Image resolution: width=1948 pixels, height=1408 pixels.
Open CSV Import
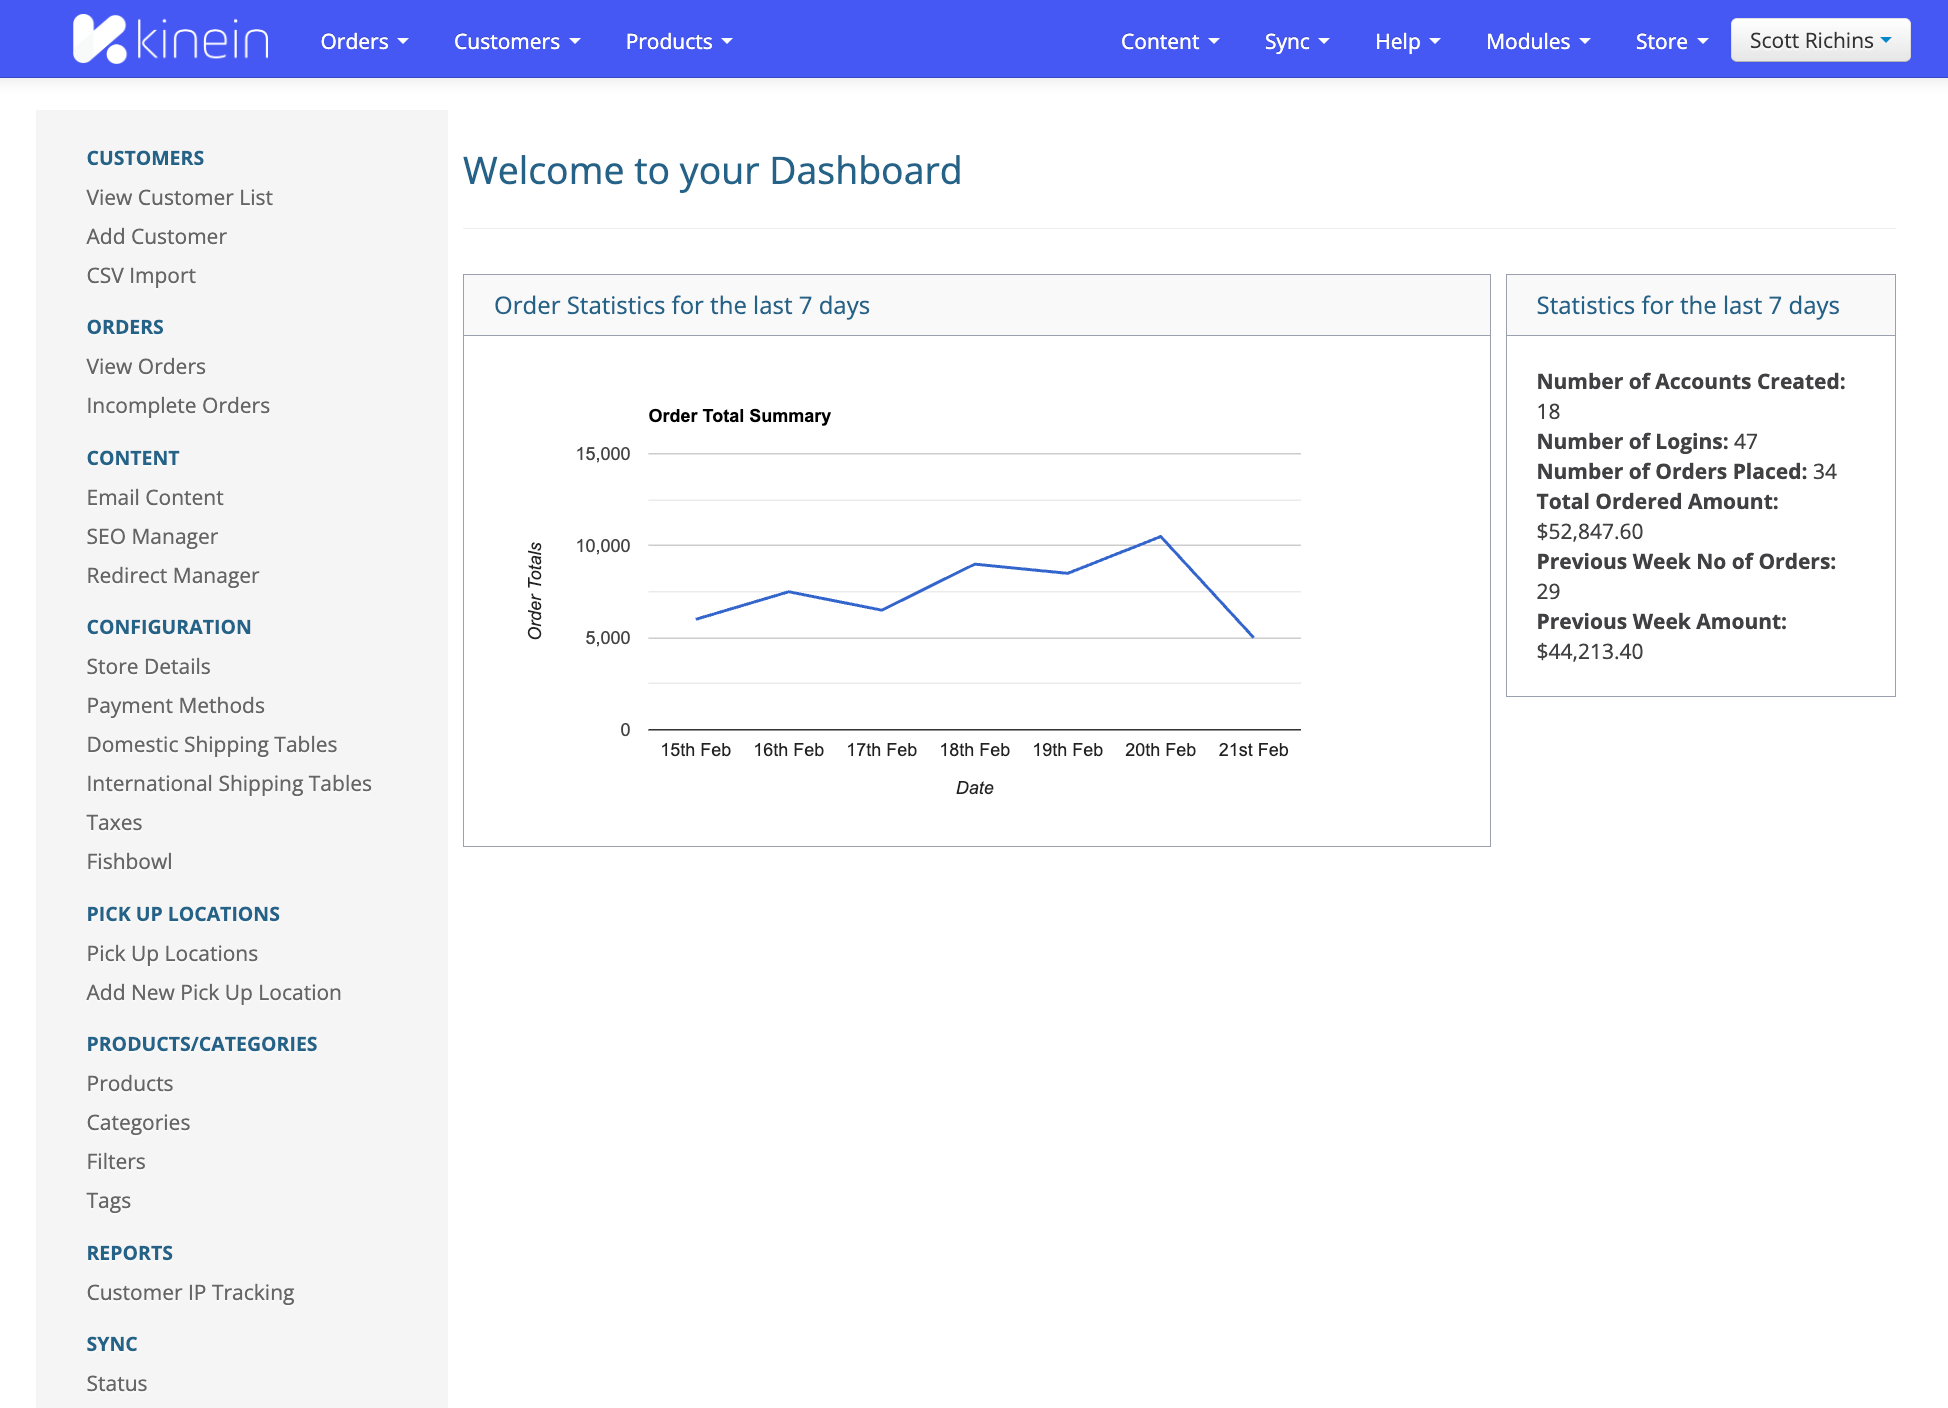[x=141, y=275]
